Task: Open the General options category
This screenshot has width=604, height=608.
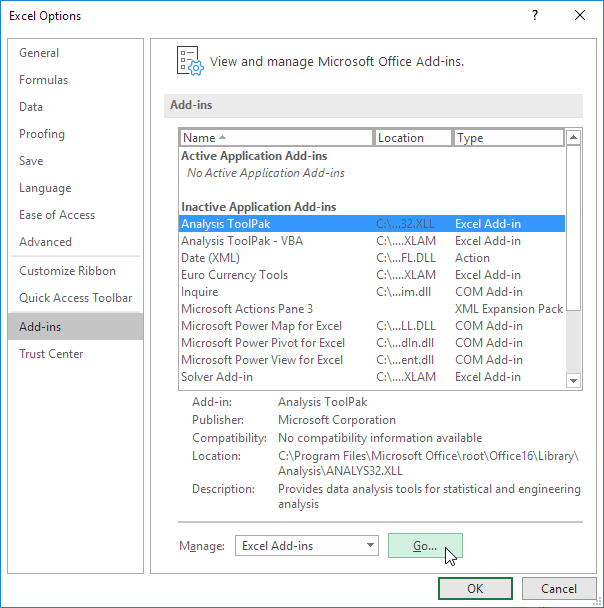Action: 39,53
